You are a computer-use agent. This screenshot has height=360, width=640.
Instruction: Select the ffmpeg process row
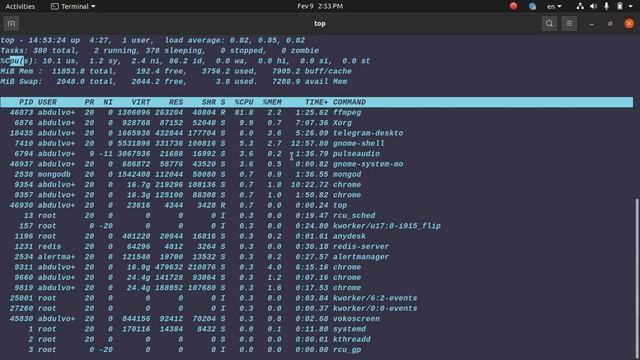click(317, 113)
